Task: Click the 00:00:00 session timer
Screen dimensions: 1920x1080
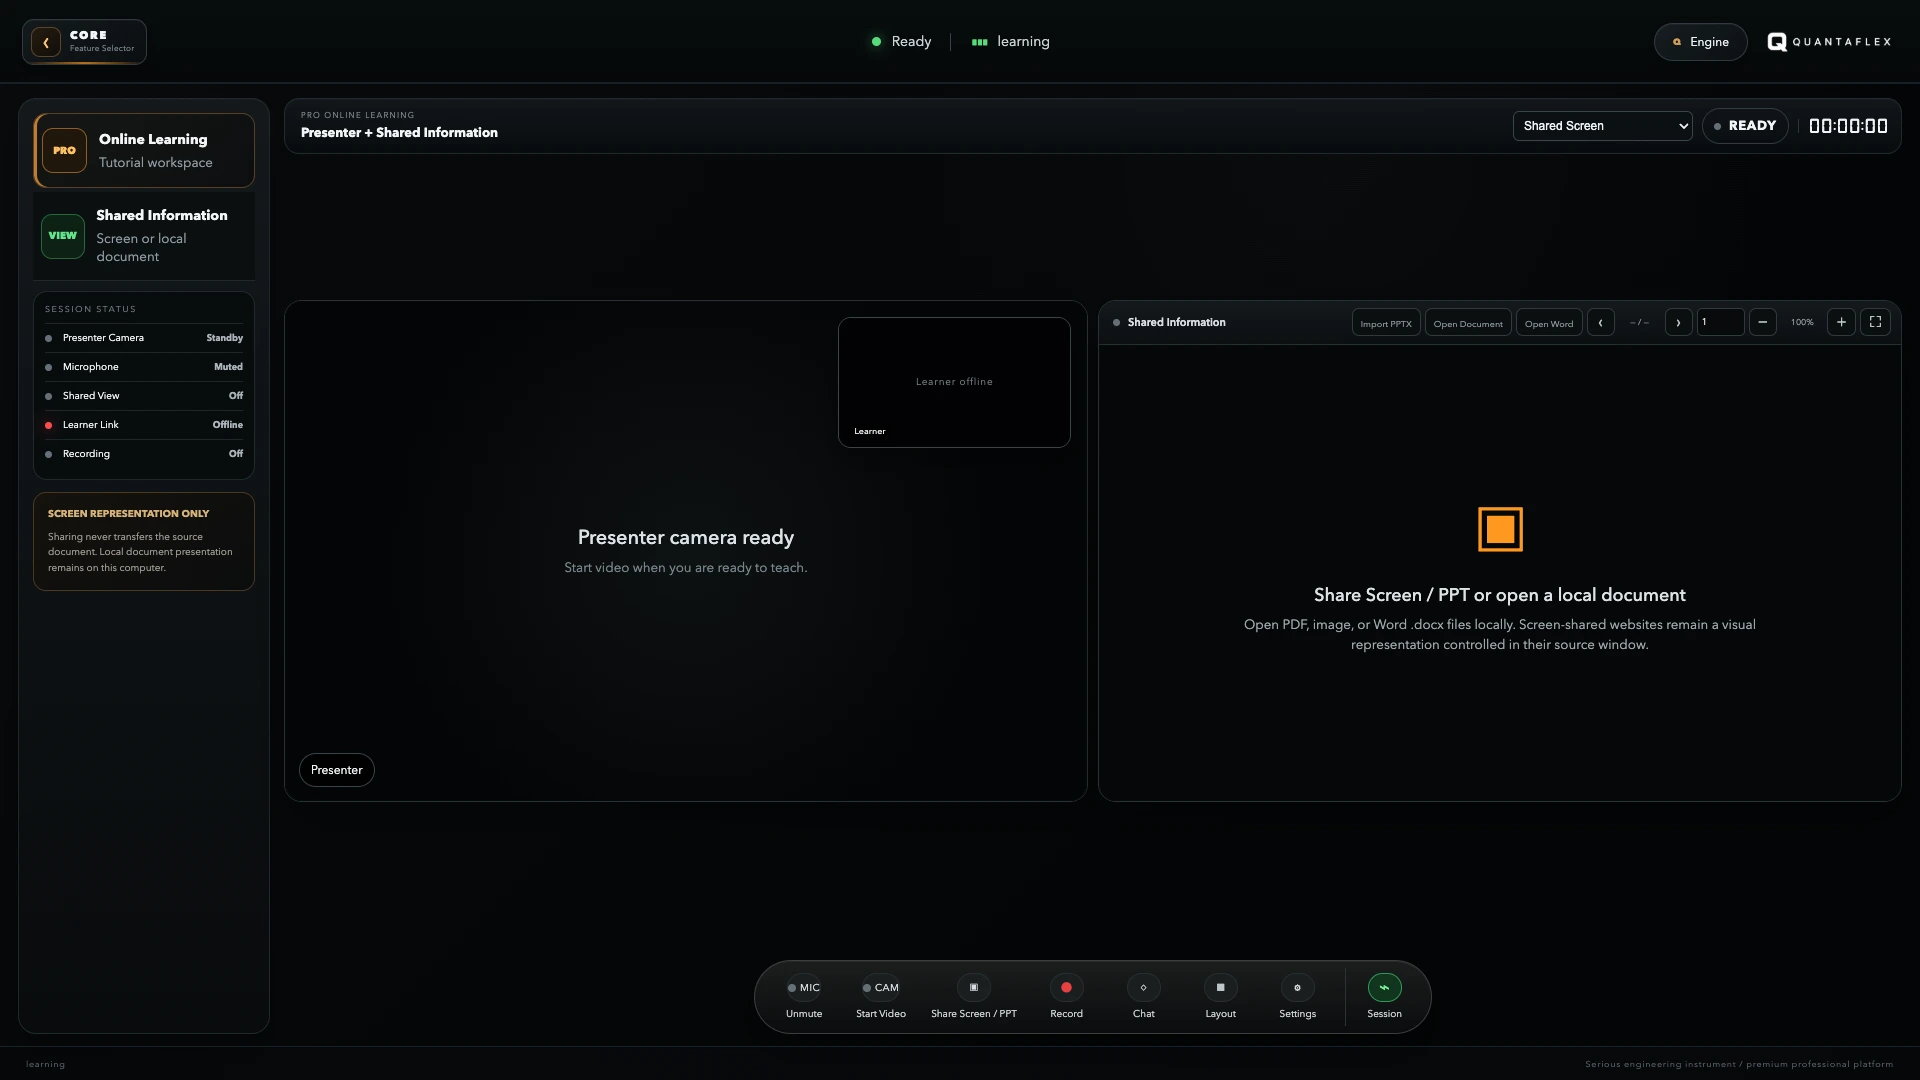Action: 1848,126
